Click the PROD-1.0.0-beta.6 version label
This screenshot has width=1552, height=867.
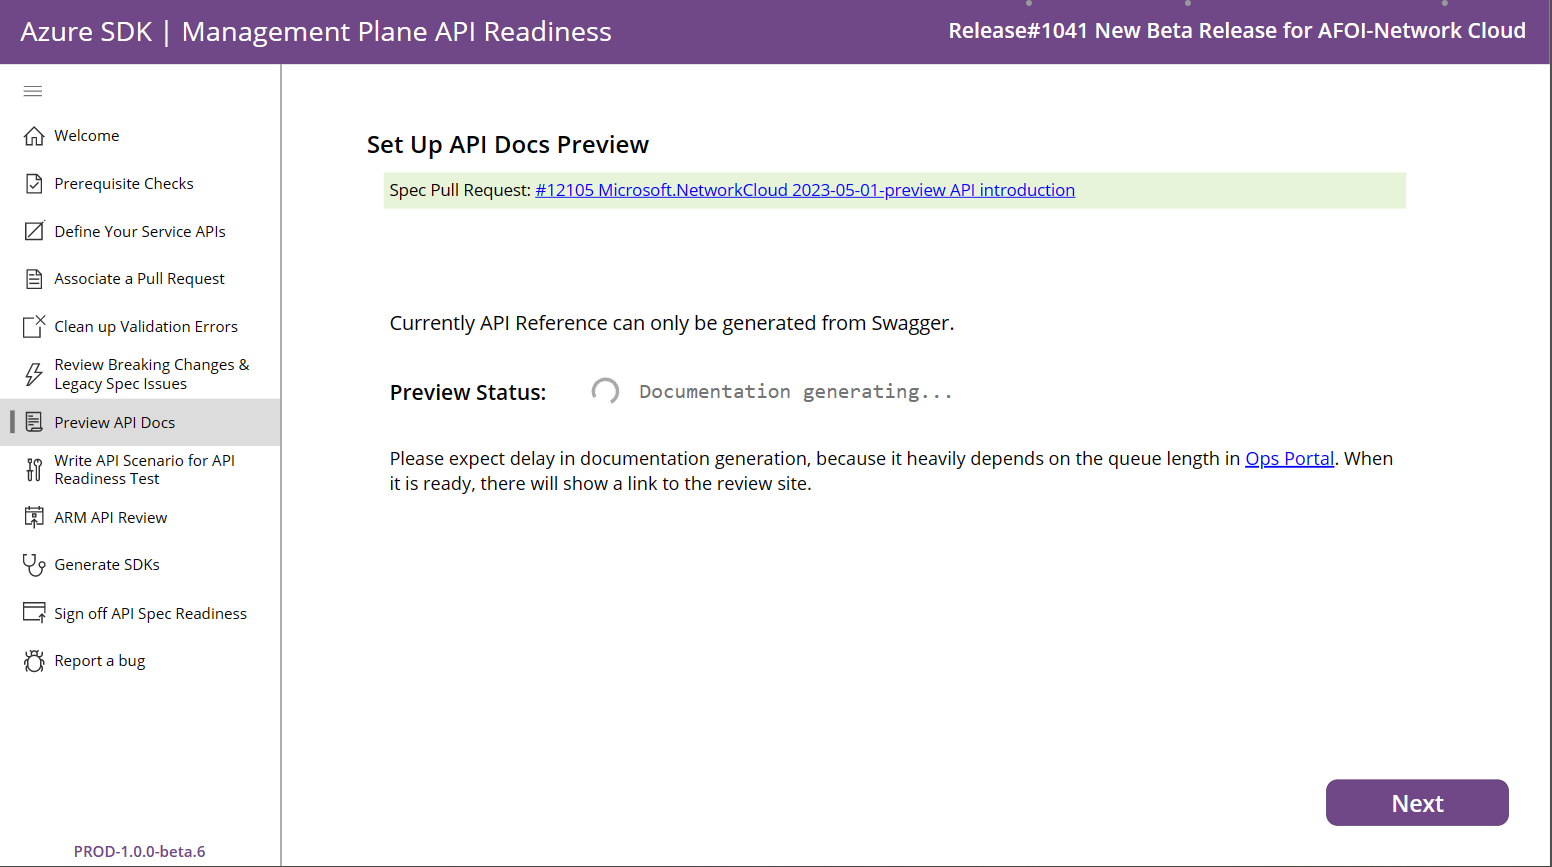(140, 851)
